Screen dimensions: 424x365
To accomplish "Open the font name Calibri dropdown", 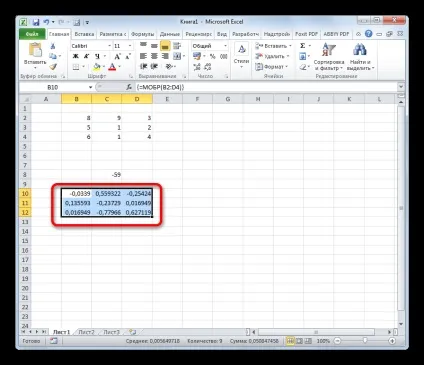I will point(109,46).
